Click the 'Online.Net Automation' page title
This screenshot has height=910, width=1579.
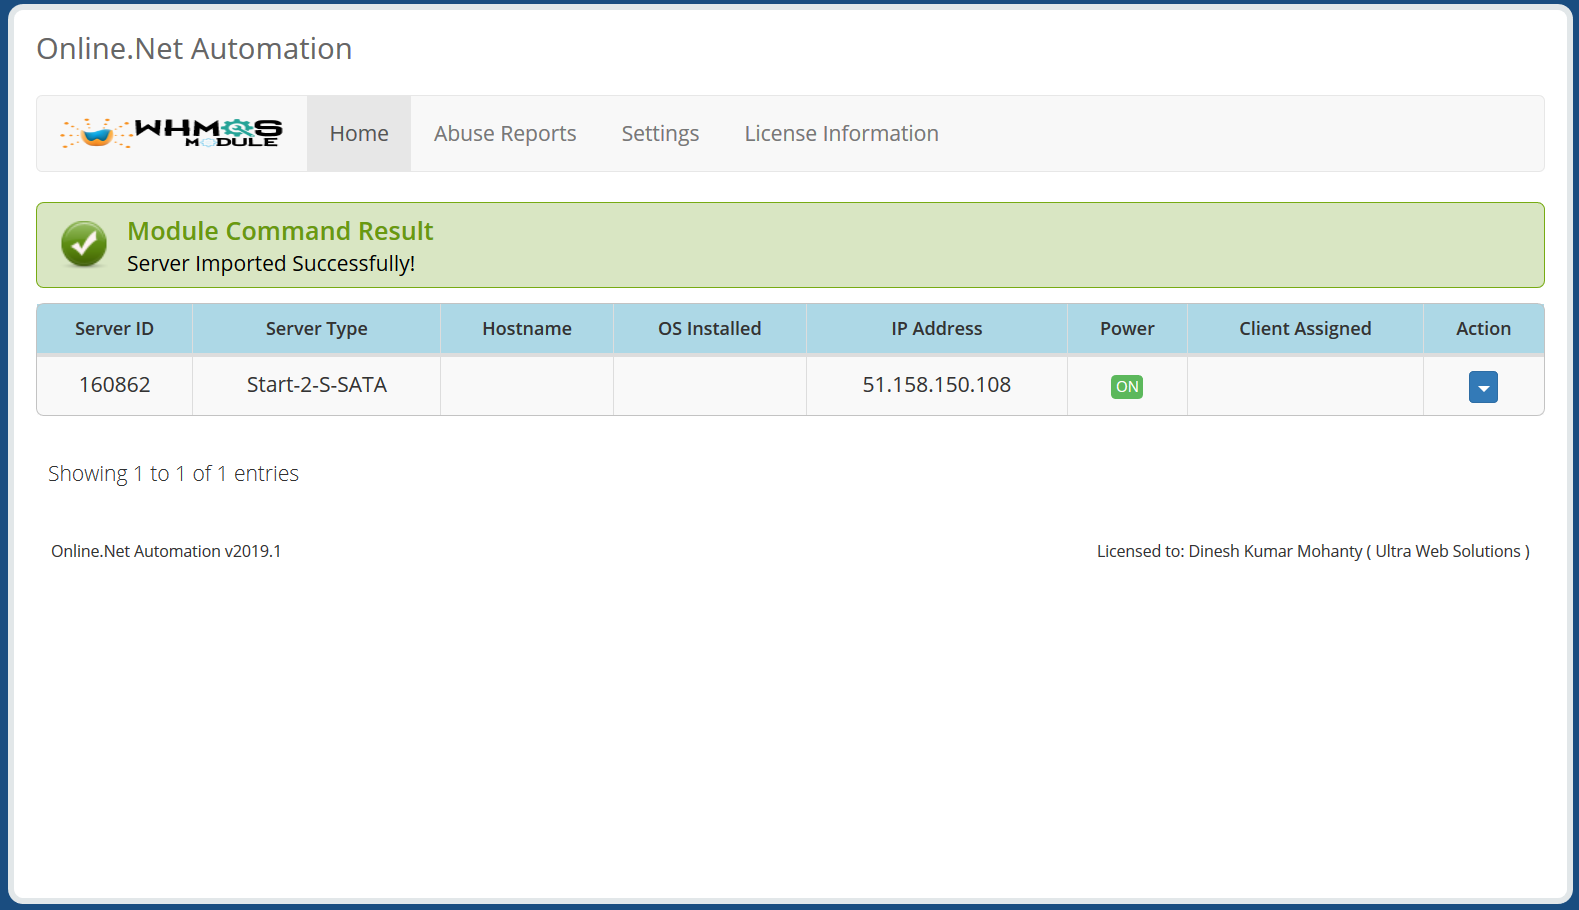pyautogui.click(x=194, y=49)
